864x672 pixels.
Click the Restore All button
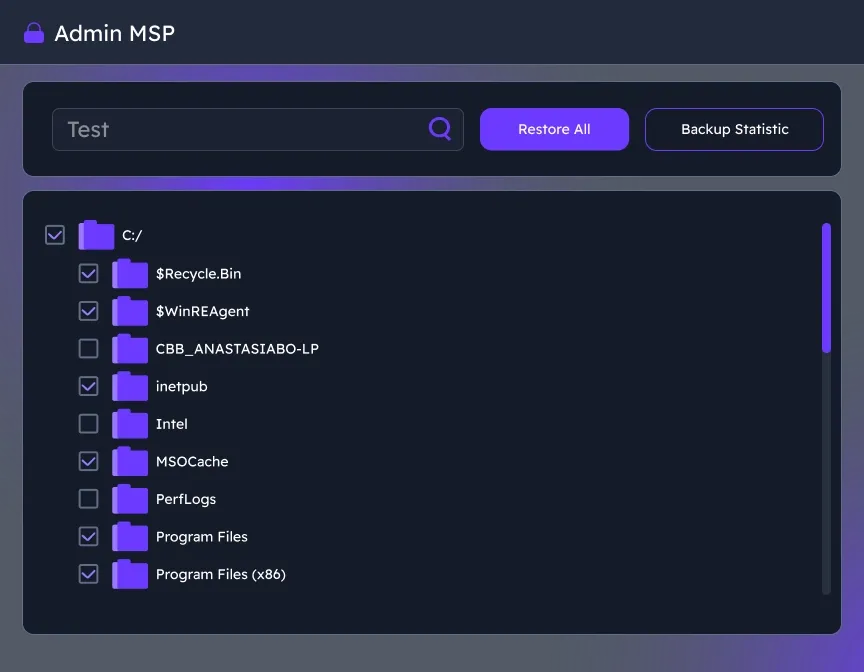click(554, 129)
